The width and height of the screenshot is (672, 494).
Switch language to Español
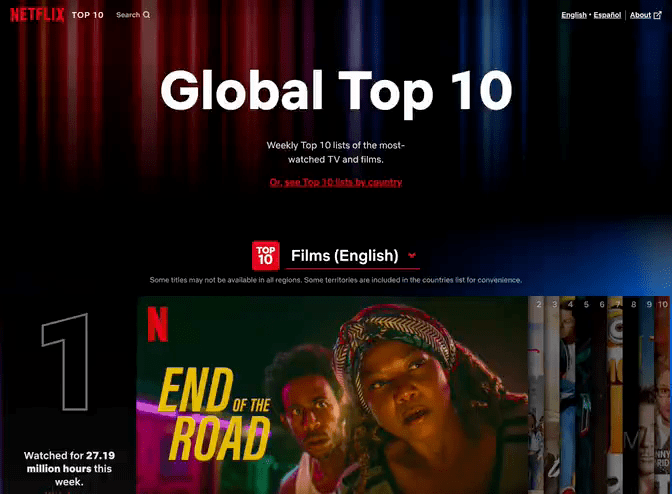tap(607, 15)
